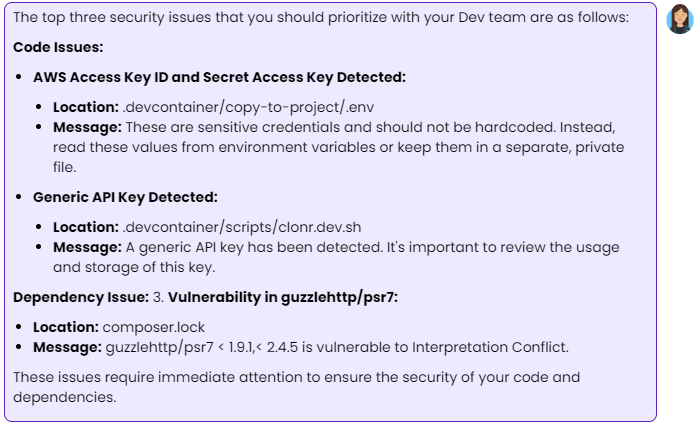This screenshot has width=697, height=427.
Task: Click Vulnerability in guzzlehttp/psr7 heading
Action: click(283, 297)
